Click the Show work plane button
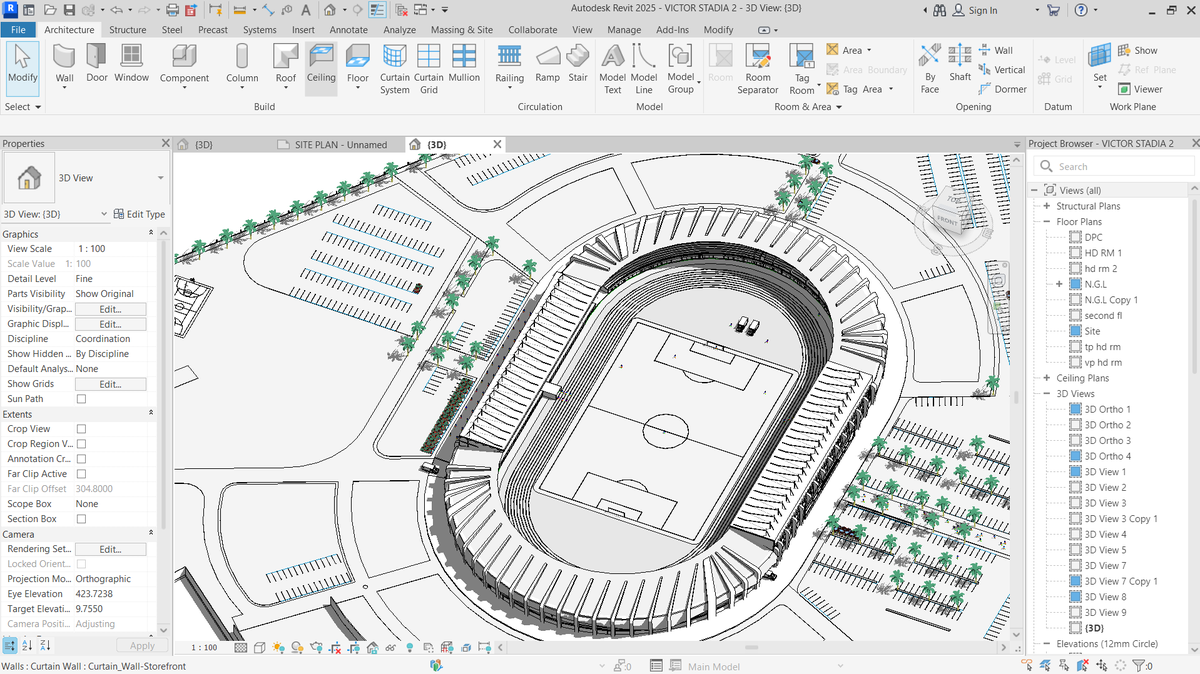The image size is (1200, 674). pyautogui.click(x=1138, y=50)
